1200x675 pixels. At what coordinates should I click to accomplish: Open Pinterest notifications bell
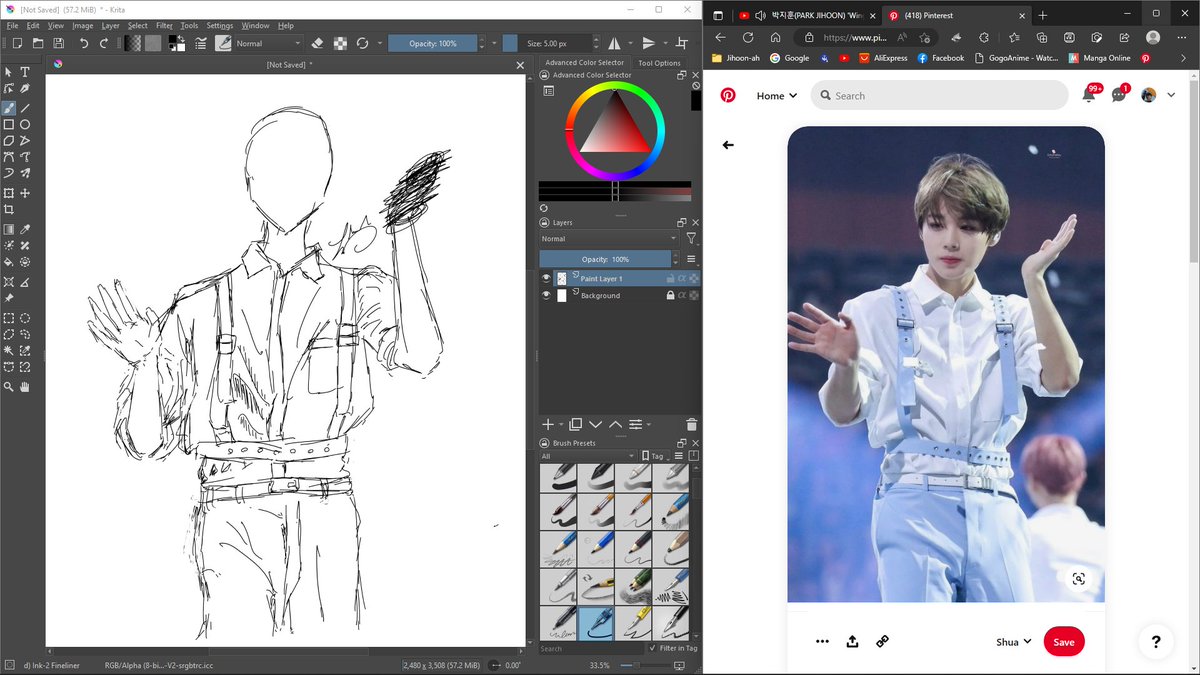tap(1089, 95)
